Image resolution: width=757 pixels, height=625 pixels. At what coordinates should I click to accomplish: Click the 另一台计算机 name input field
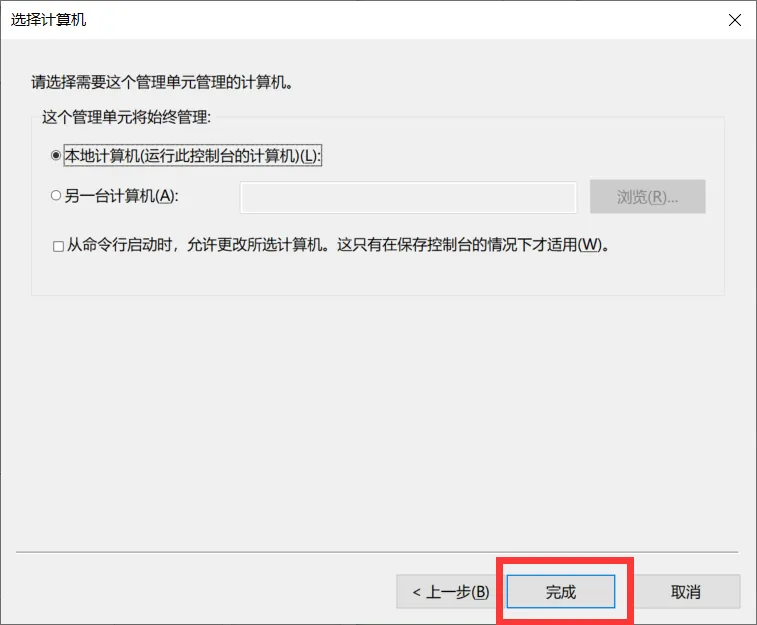pyautogui.click(x=408, y=197)
